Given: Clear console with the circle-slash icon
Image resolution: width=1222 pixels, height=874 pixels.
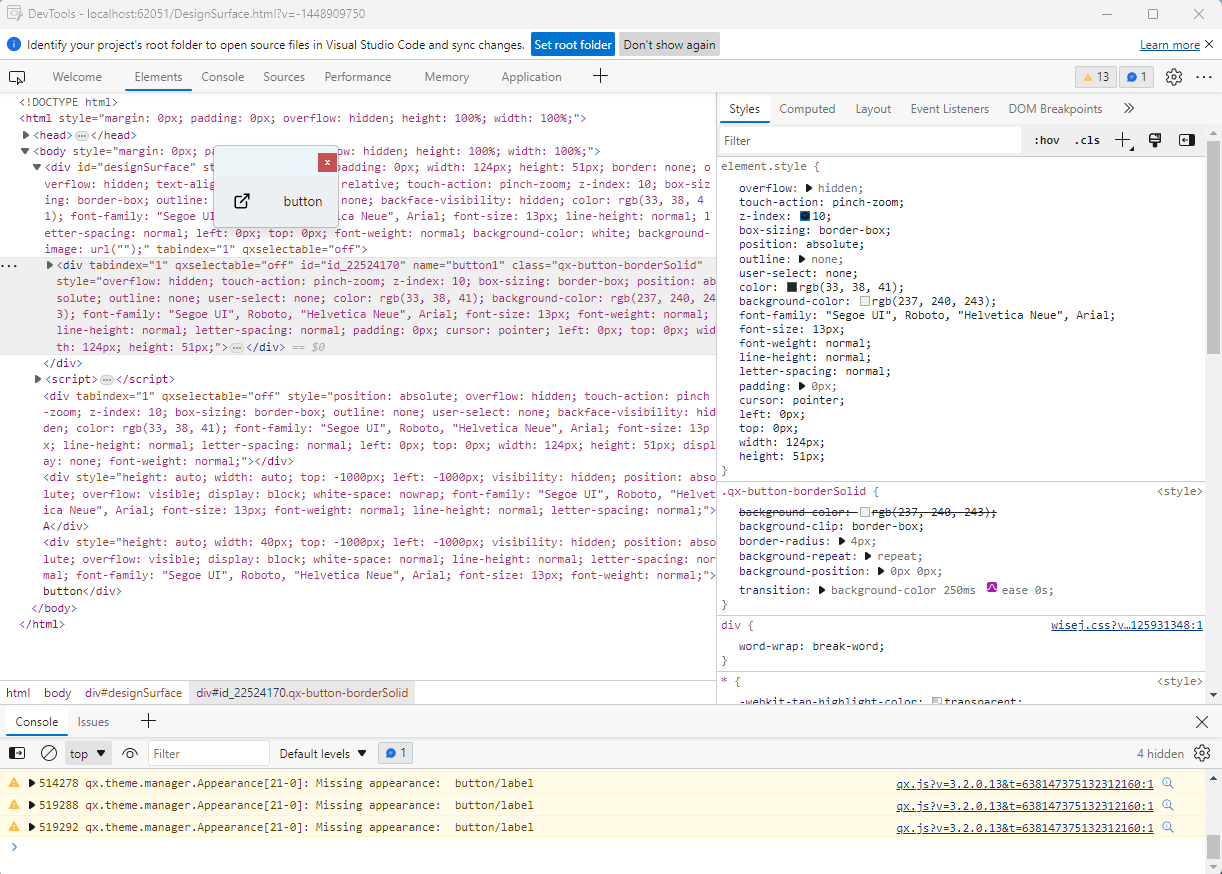Looking at the screenshot, I should (48, 753).
